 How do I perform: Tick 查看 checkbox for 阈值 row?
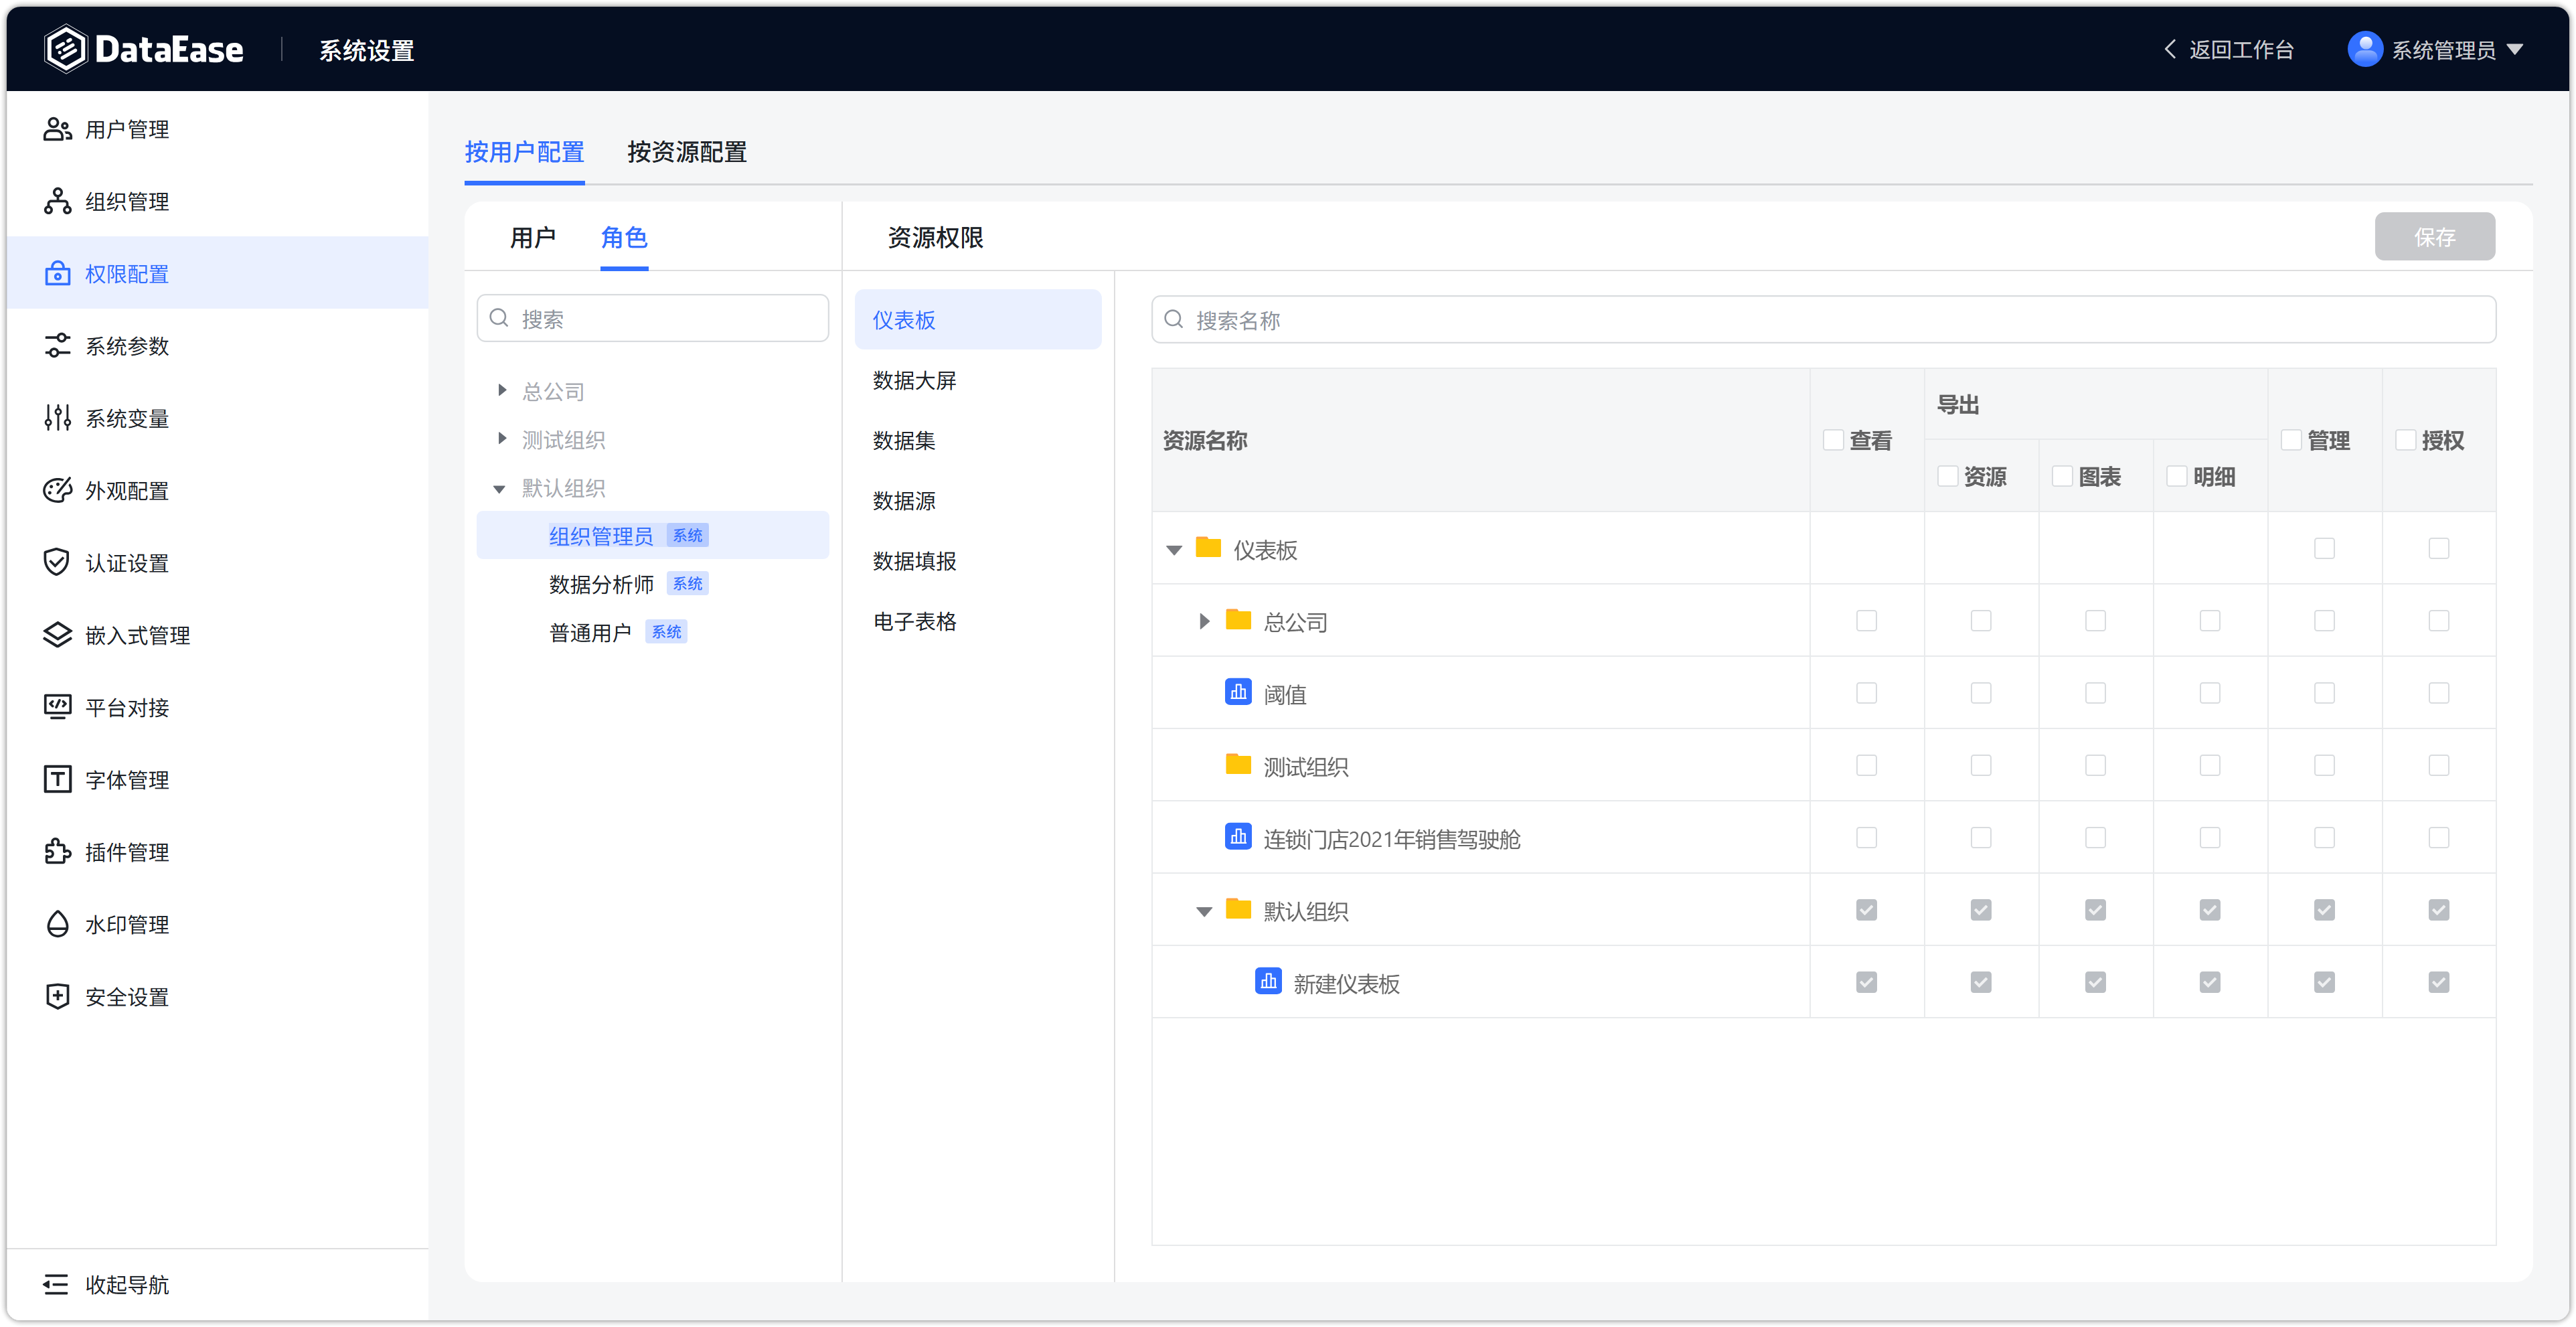point(1866,692)
